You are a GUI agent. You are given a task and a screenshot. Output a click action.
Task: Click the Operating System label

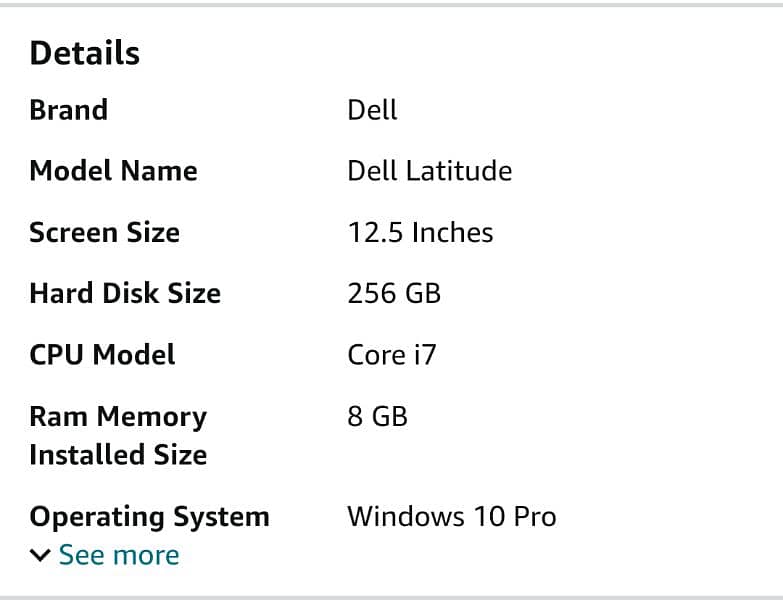[x=149, y=517]
